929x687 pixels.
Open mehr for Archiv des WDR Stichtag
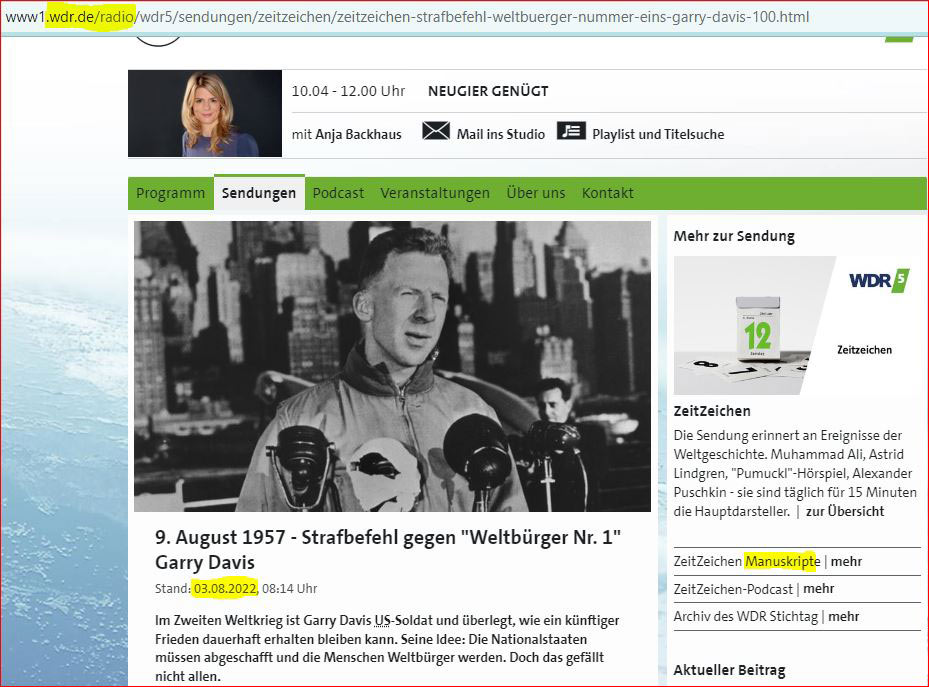pos(844,617)
